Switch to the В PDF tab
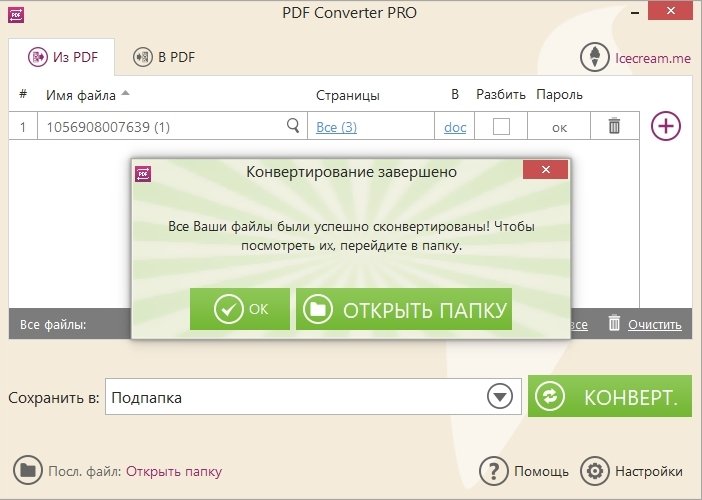 pos(164,57)
